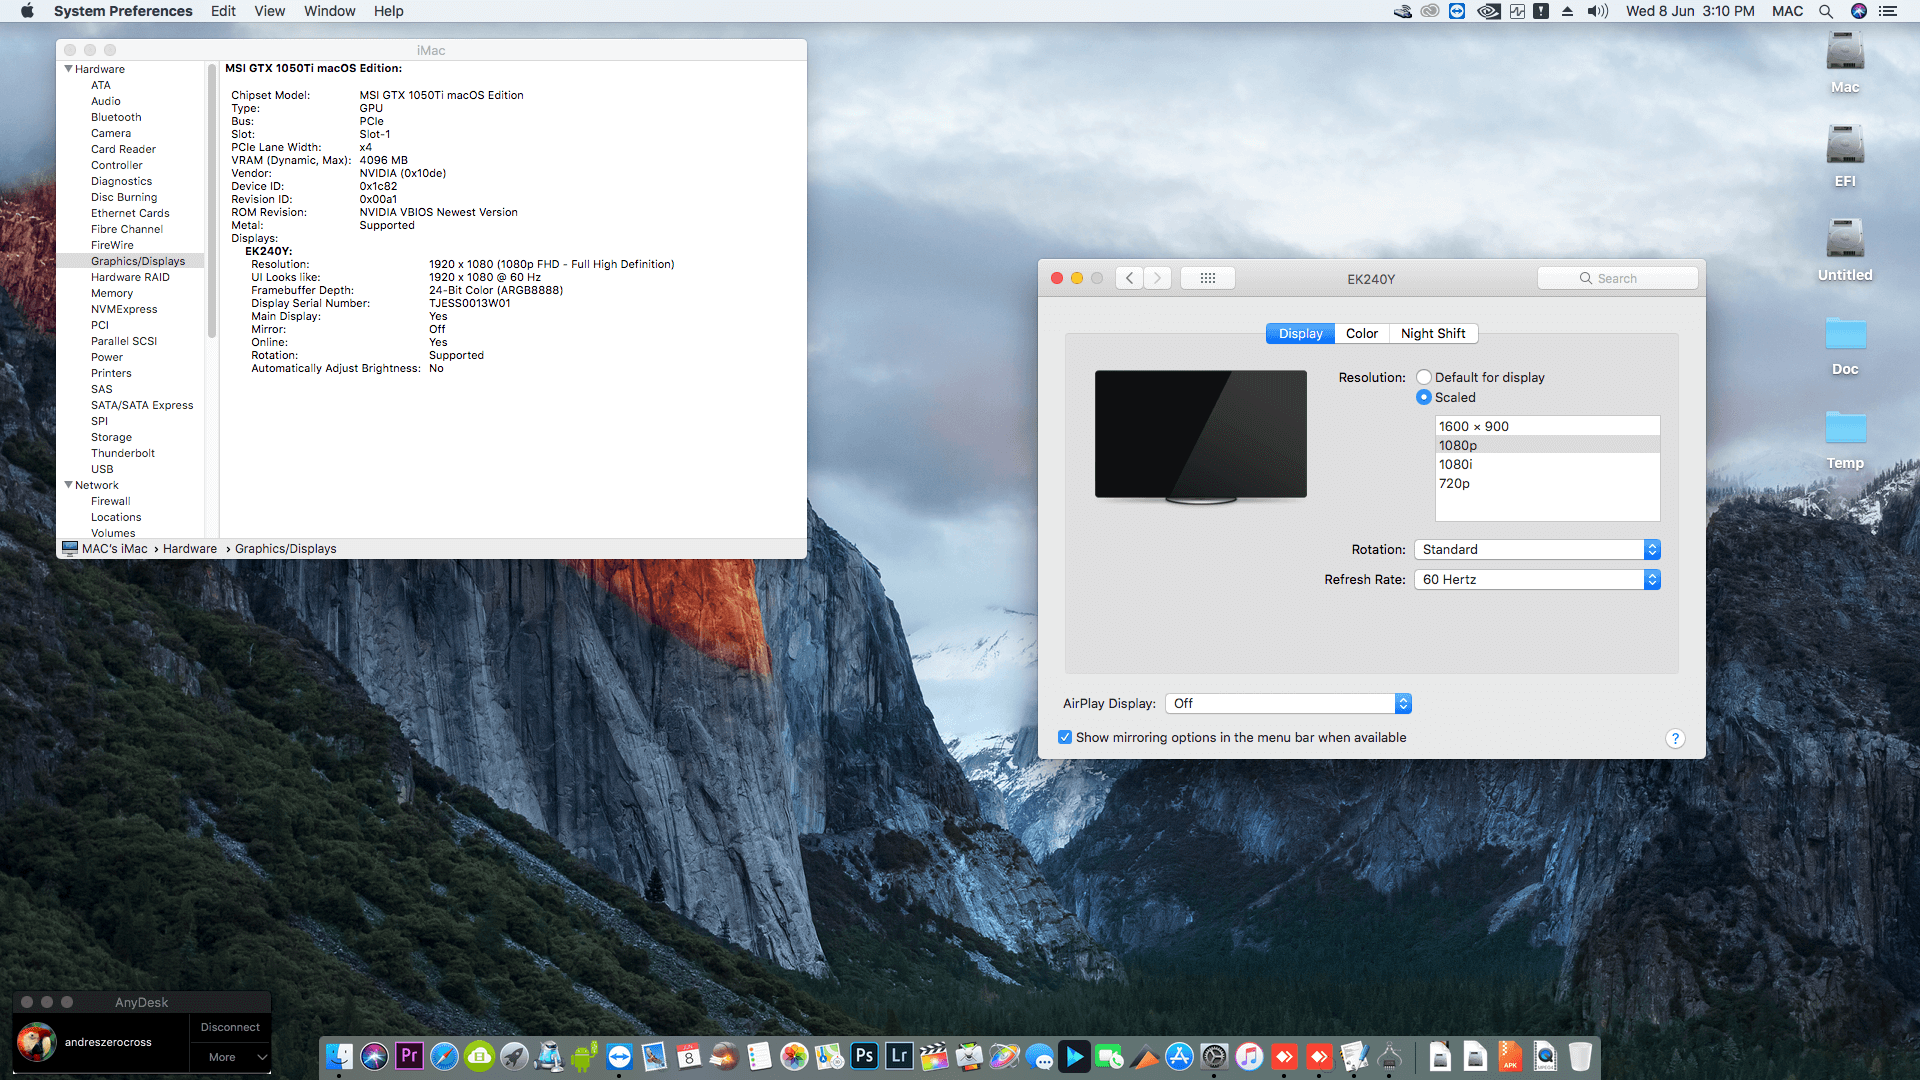Click the volume icon in menu bar

[x=1597, y=11]
